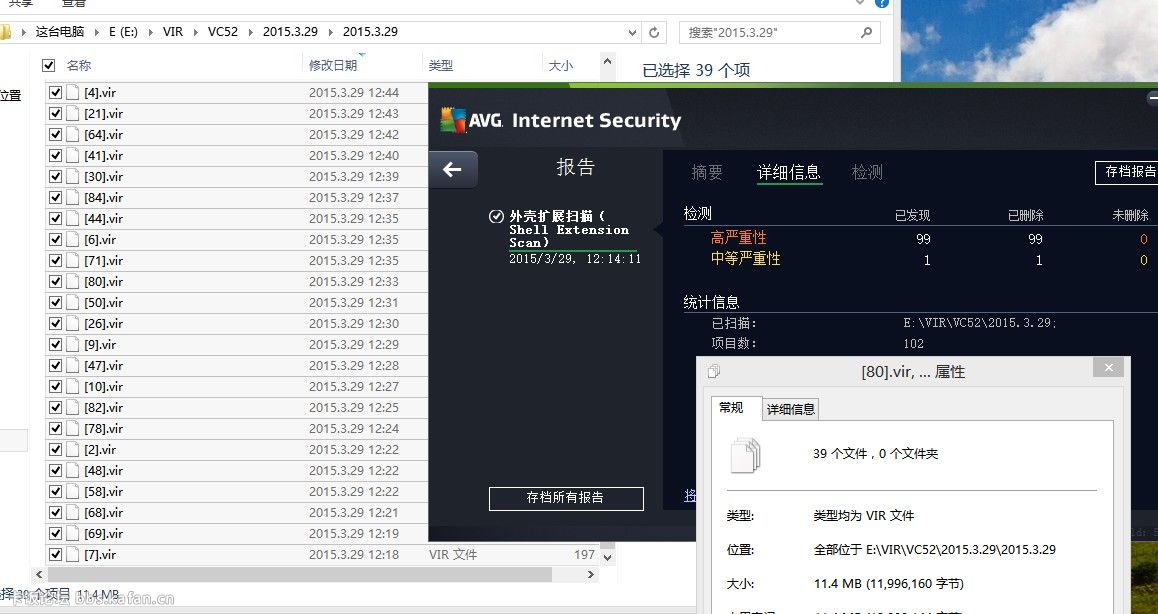The height and width of the screenshot is (614, 1158).
Task: Uncheck the checkbox for [4].vir
Action: tap(55, 92)
